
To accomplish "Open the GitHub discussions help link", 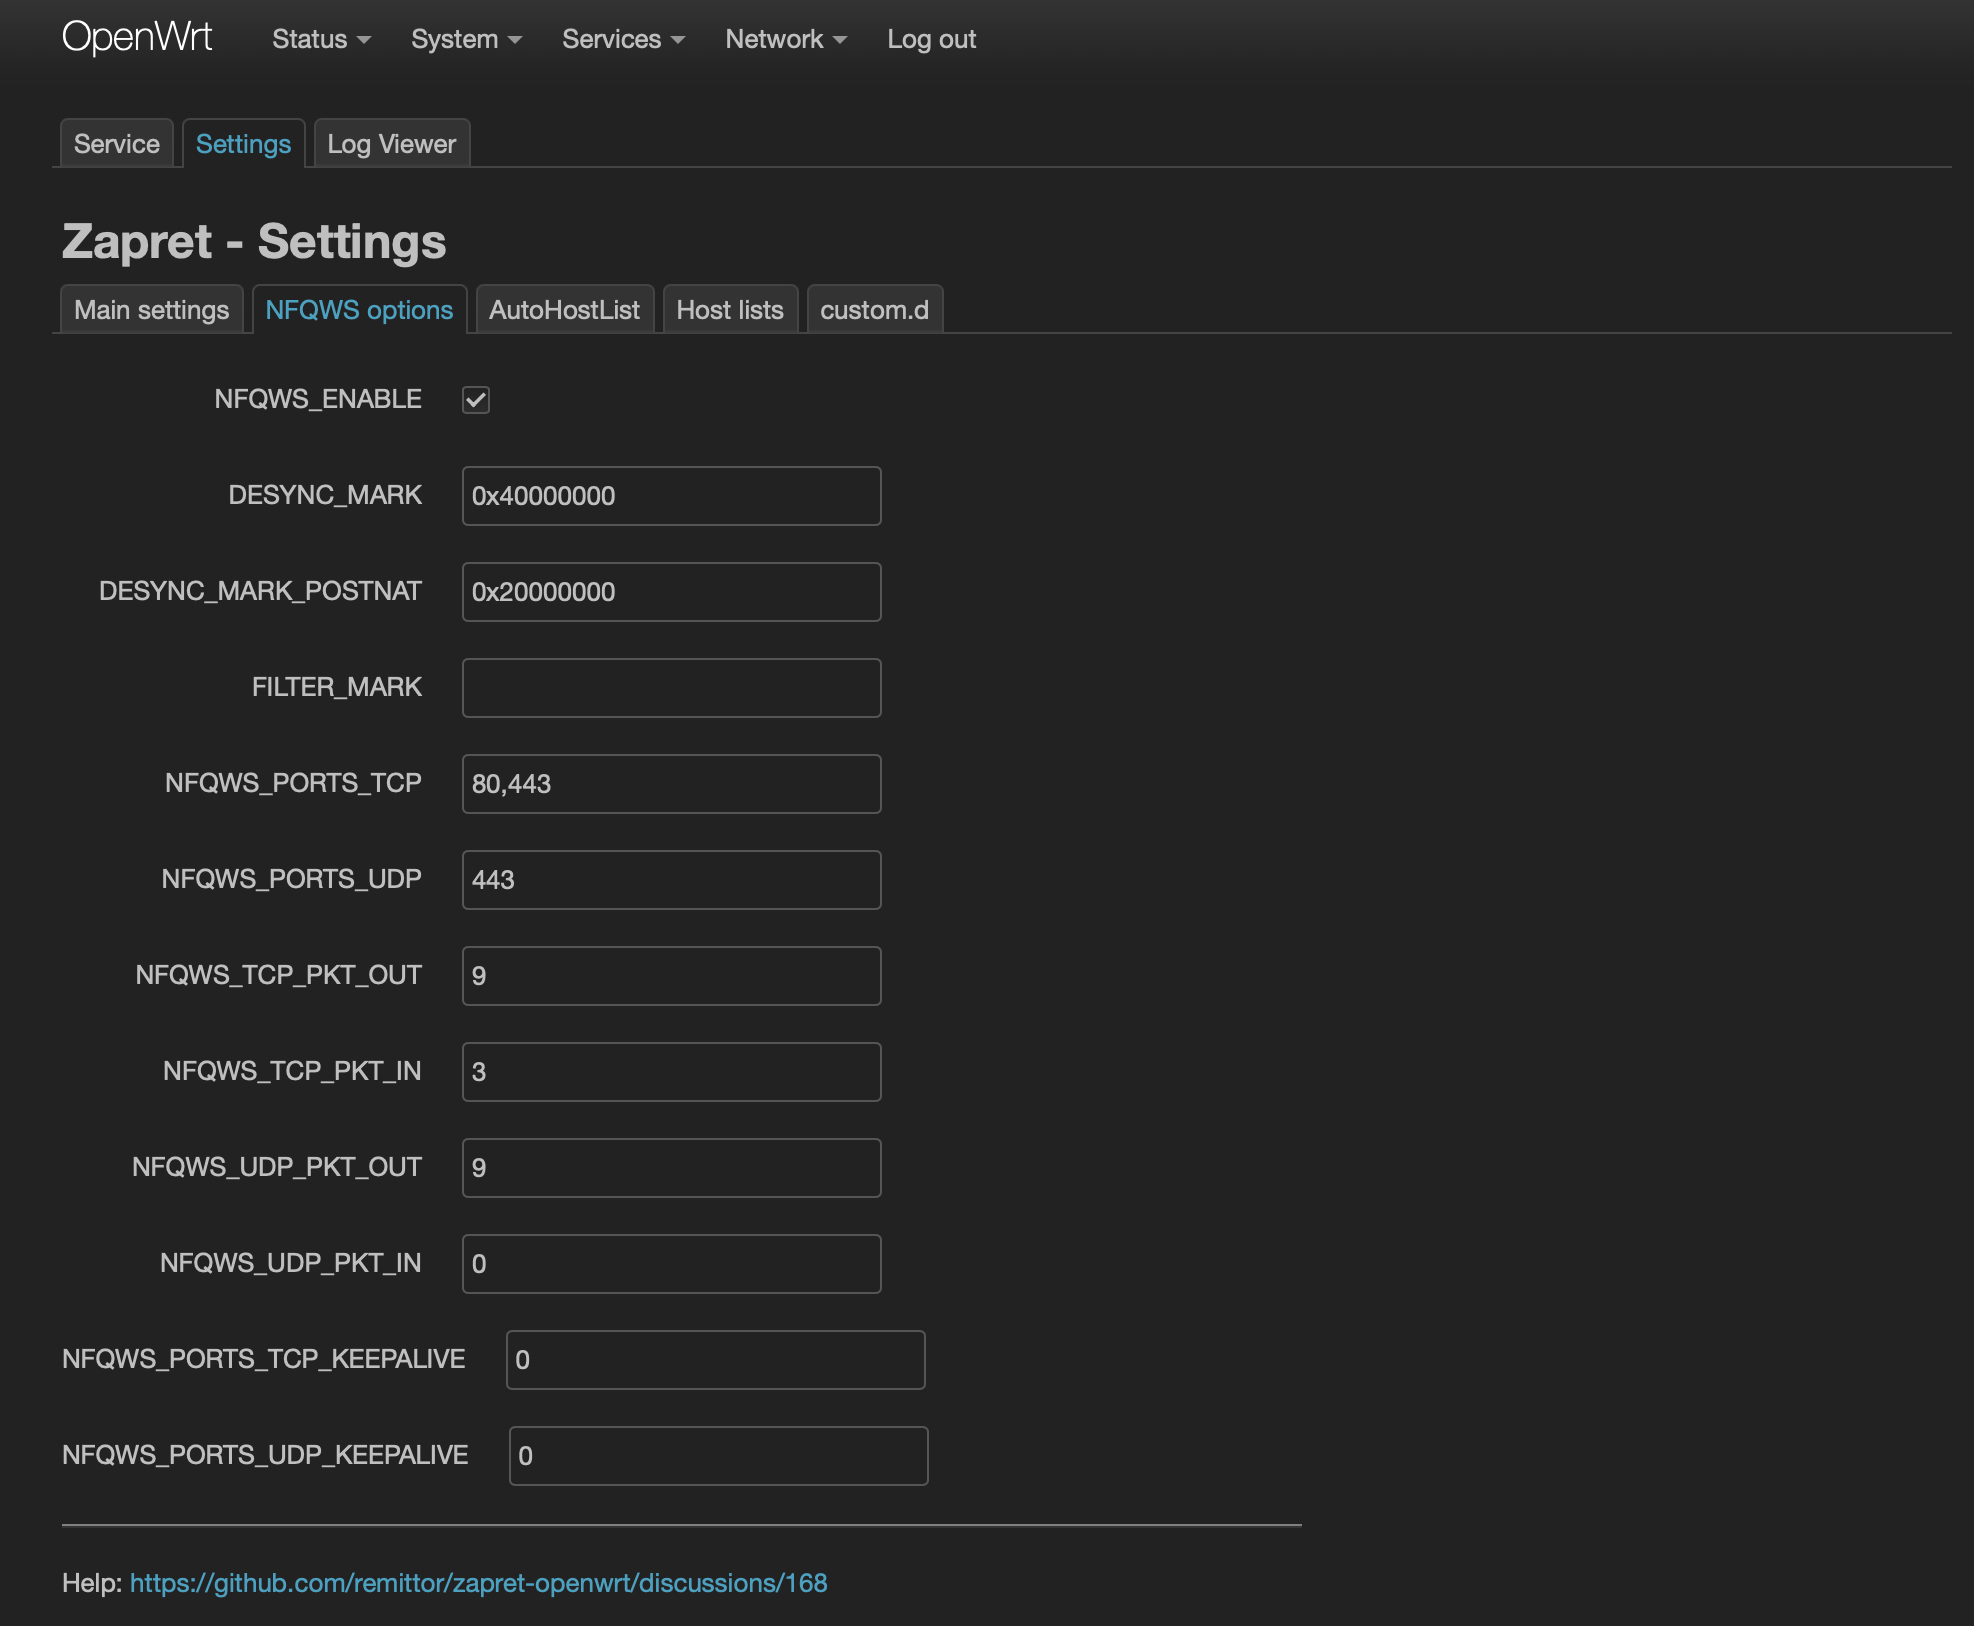I will click(479, 1583).
